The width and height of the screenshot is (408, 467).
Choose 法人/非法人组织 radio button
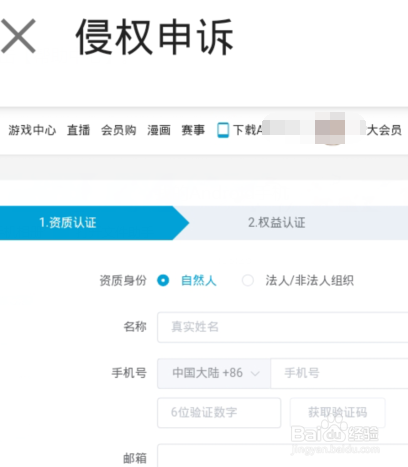pyautogui.click(x=248, y=280)
